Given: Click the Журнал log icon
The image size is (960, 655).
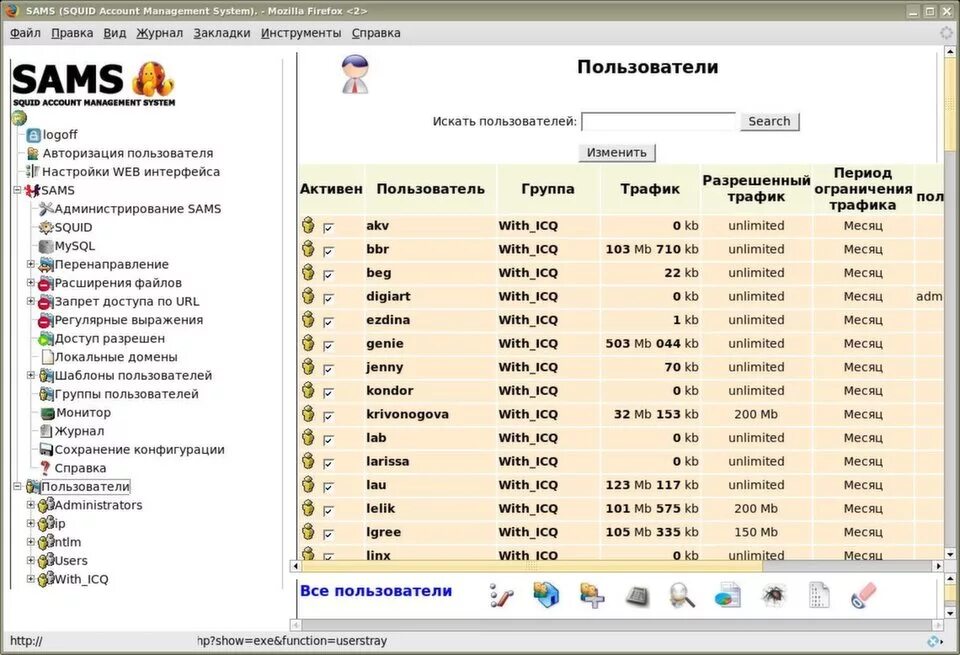Looking at the screenshot, I should [x=46, y=431].
